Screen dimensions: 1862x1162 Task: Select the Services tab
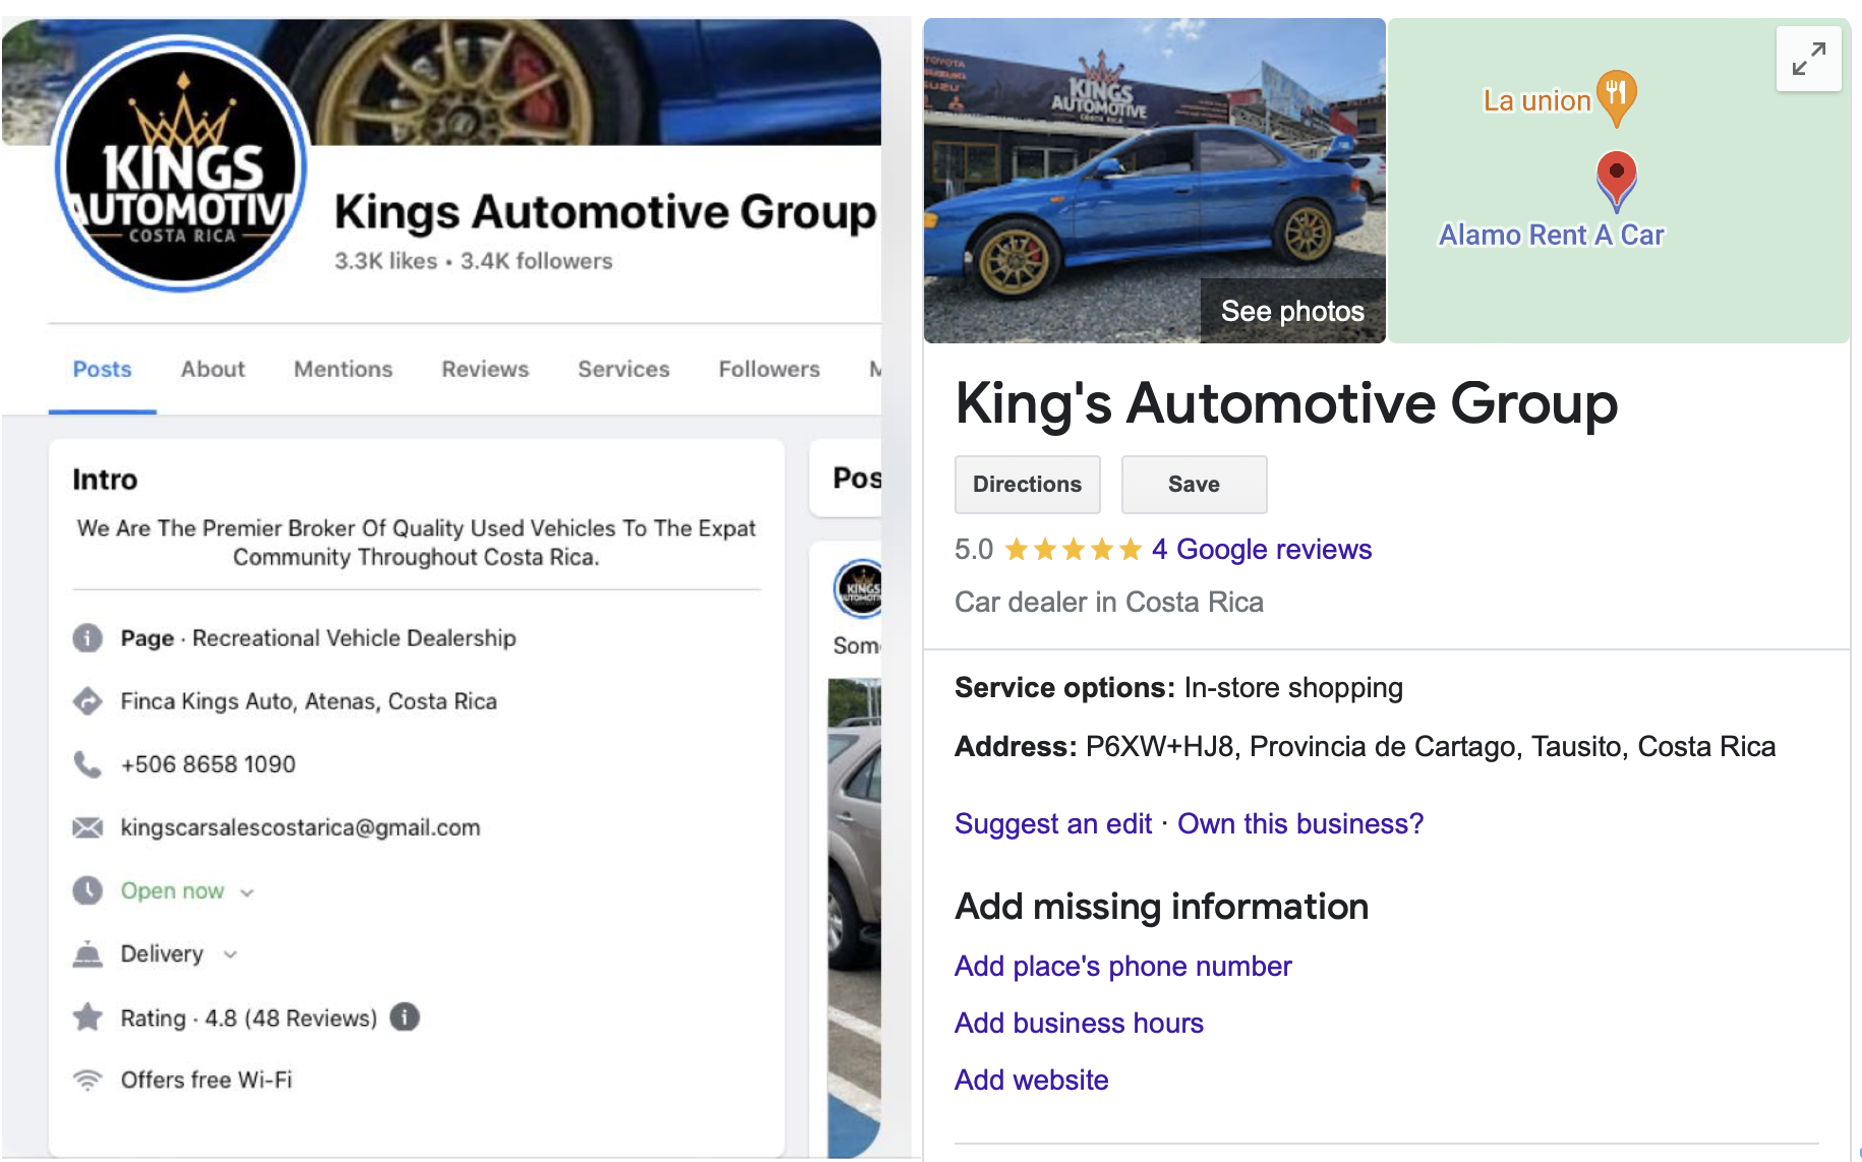point(623,369)
